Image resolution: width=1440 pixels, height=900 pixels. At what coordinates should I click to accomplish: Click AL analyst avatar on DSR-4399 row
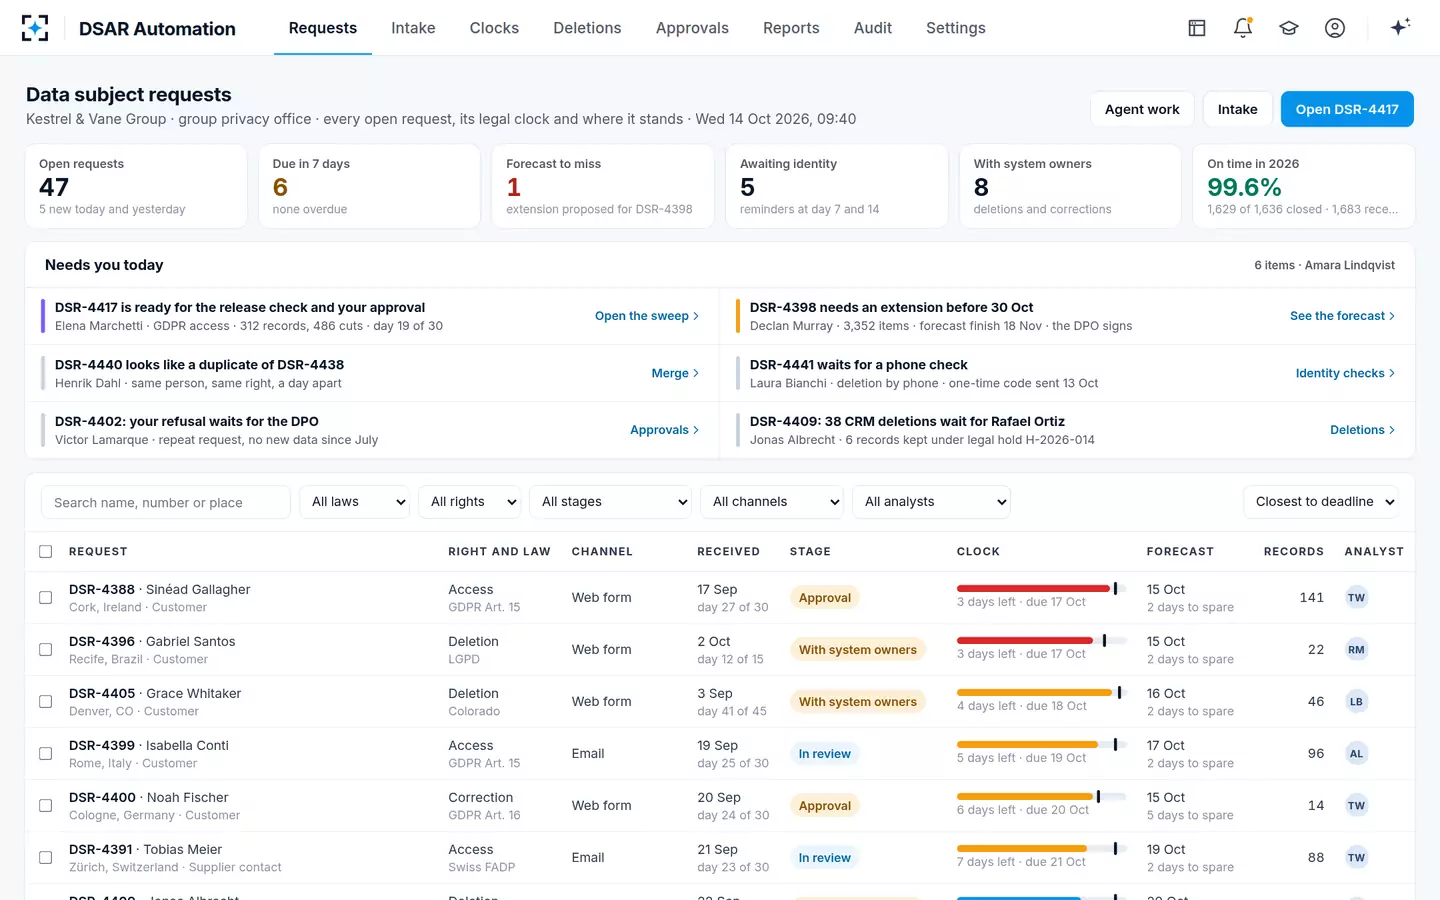pos(1356,754)
